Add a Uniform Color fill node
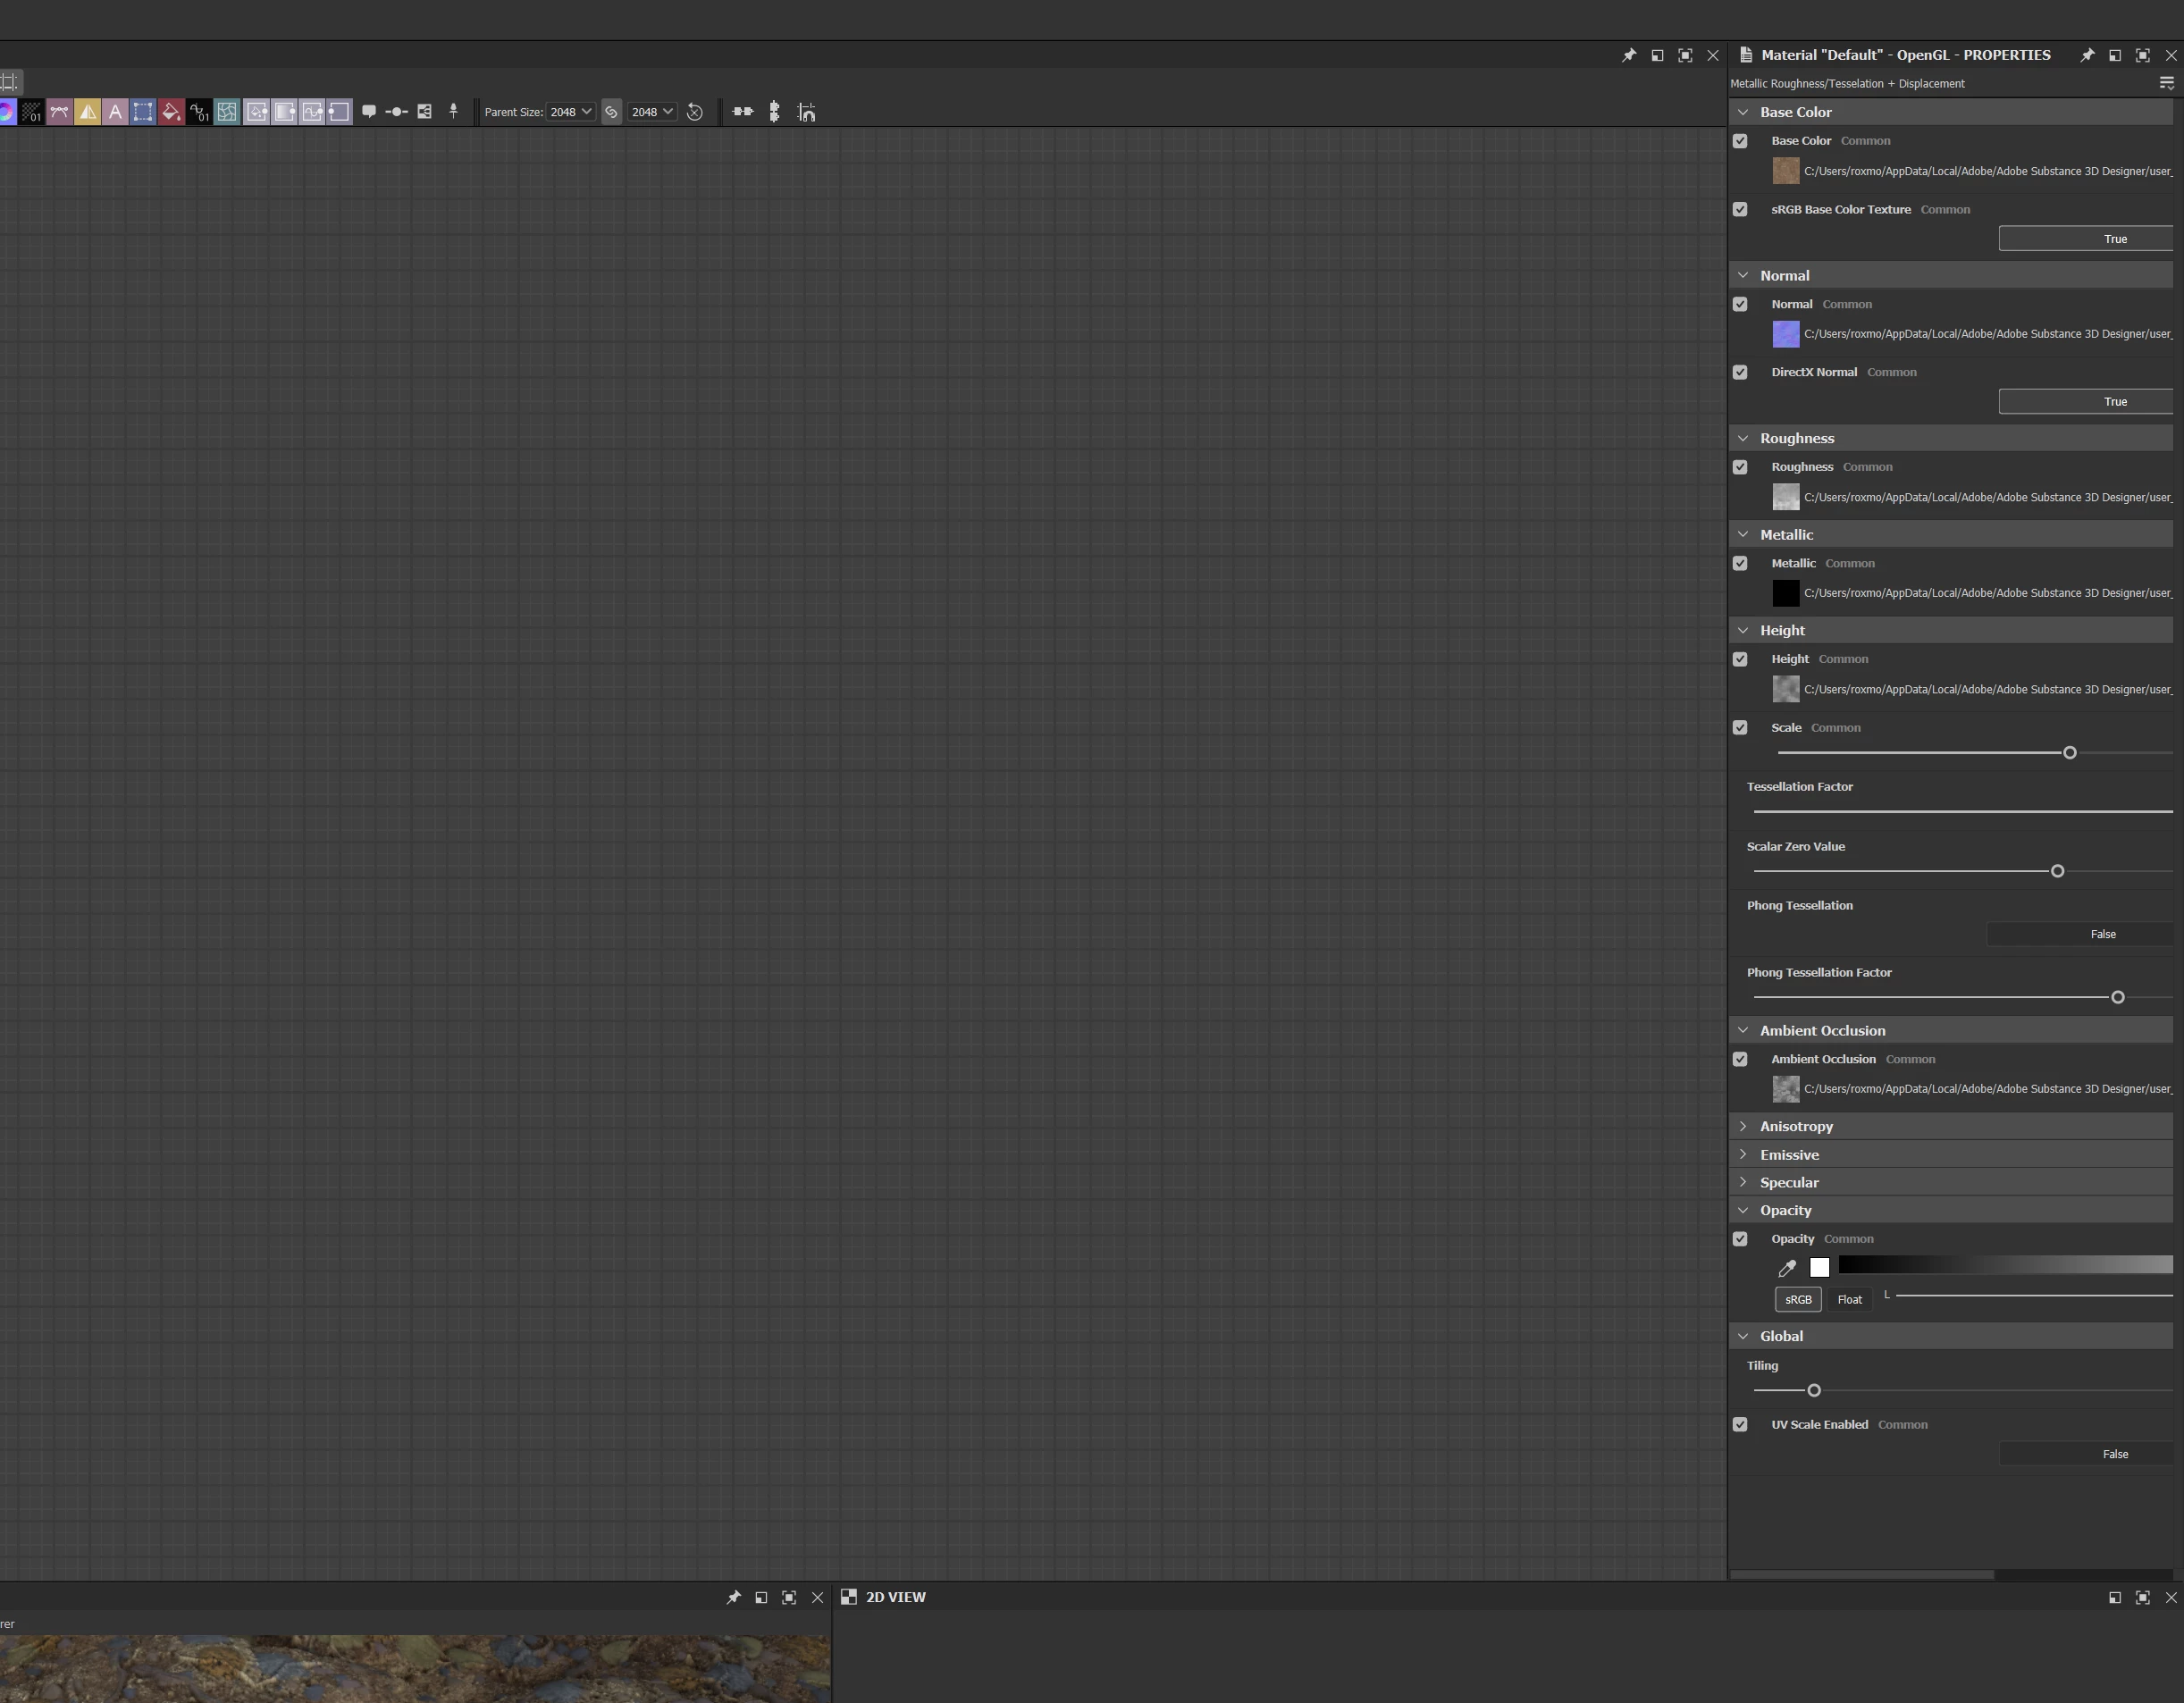 pos(171,112)
